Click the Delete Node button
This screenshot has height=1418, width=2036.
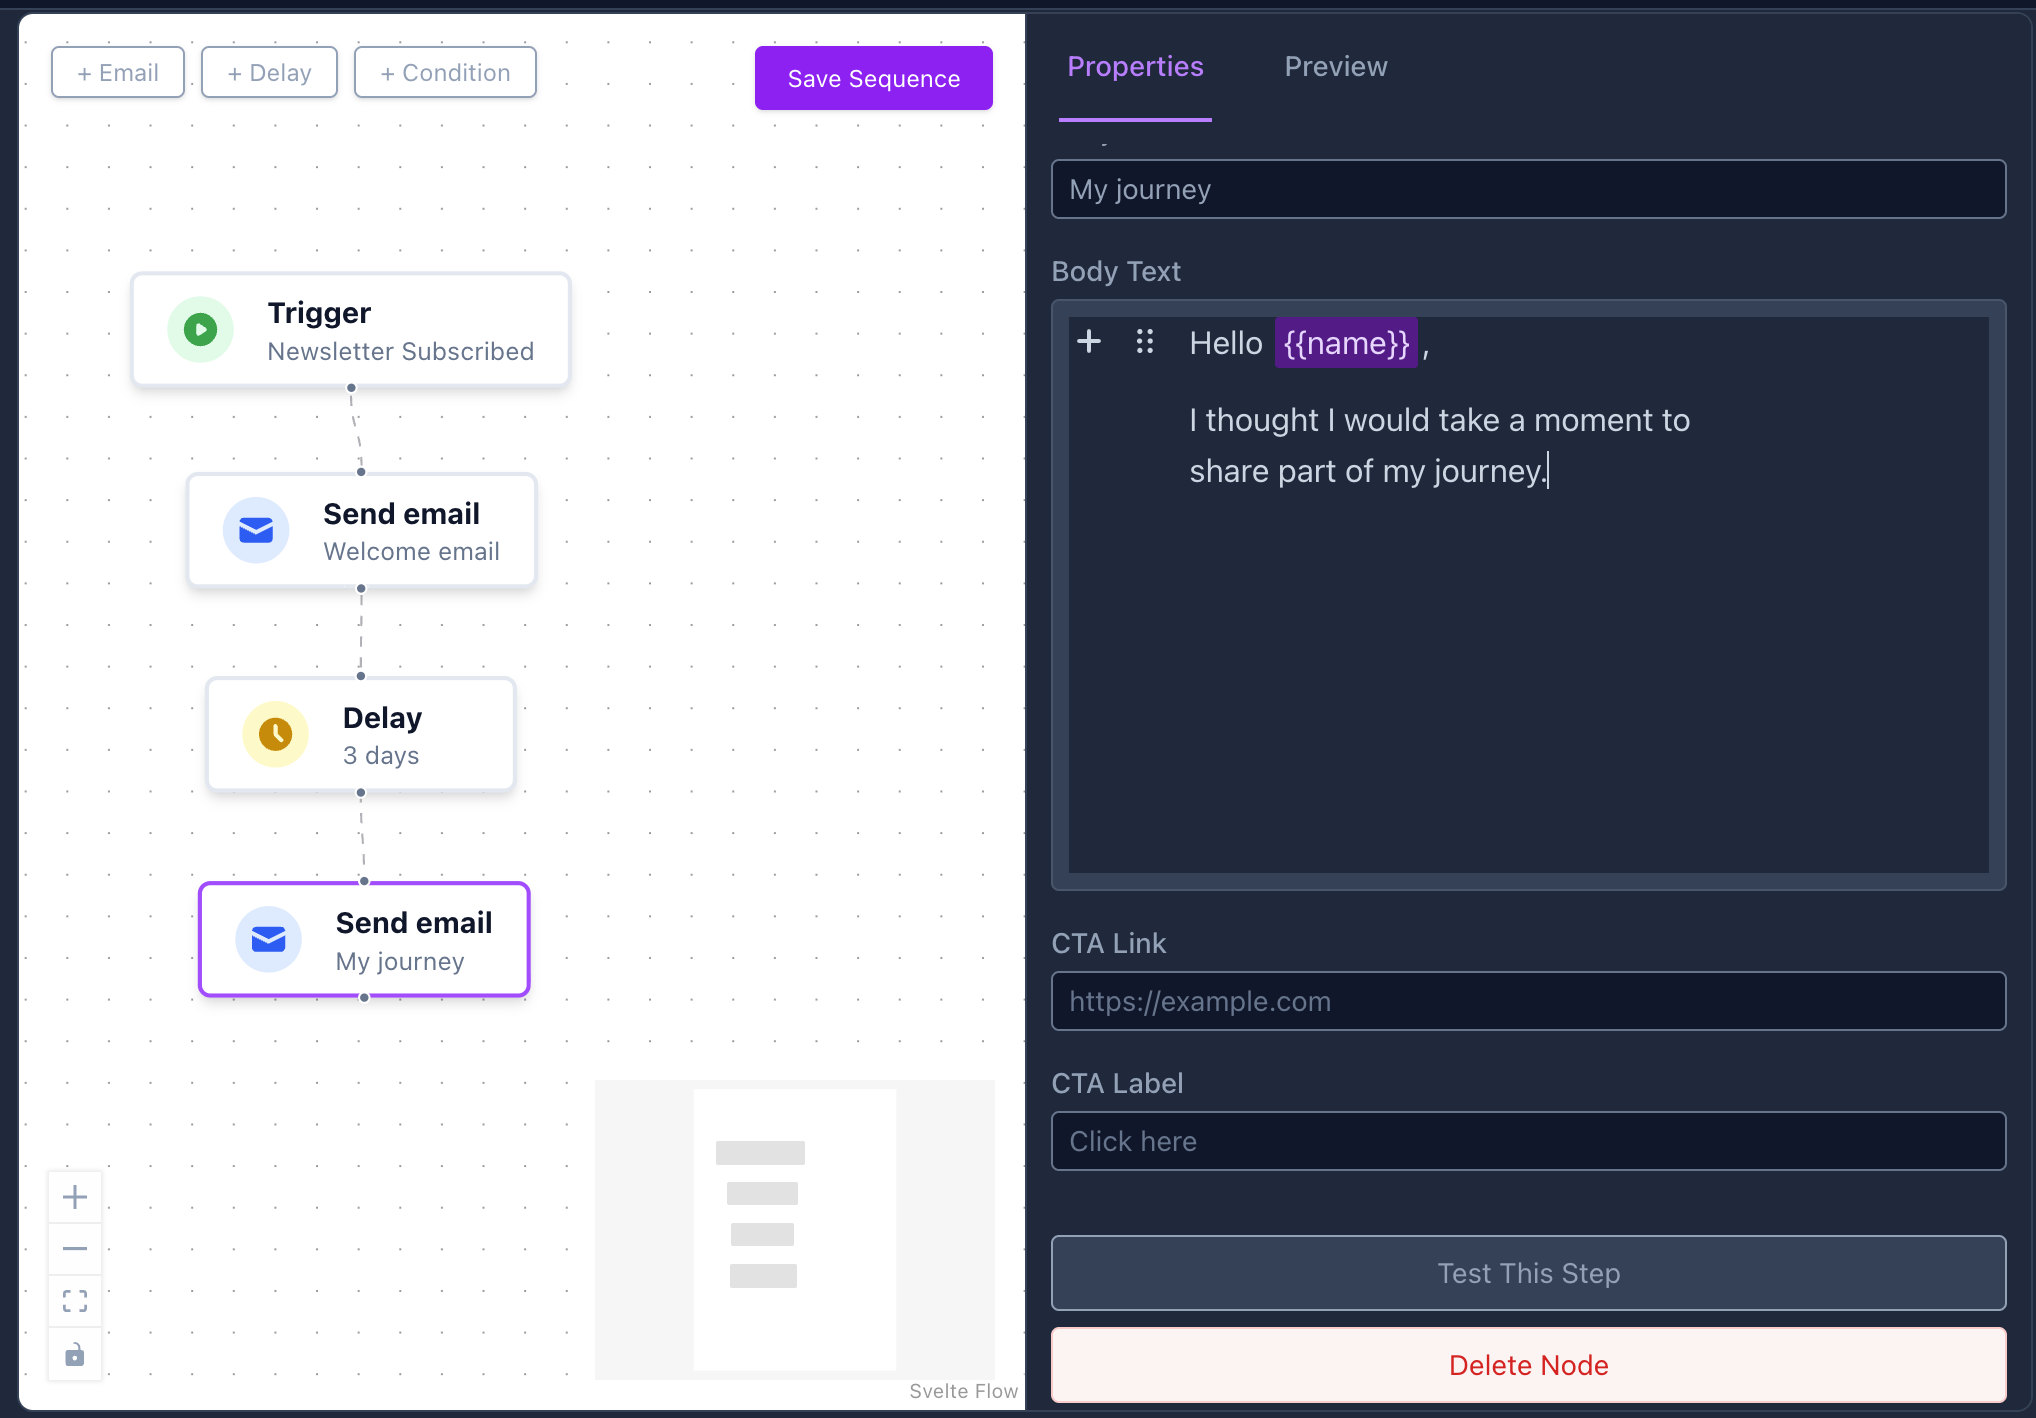tap(1528, 1365)
